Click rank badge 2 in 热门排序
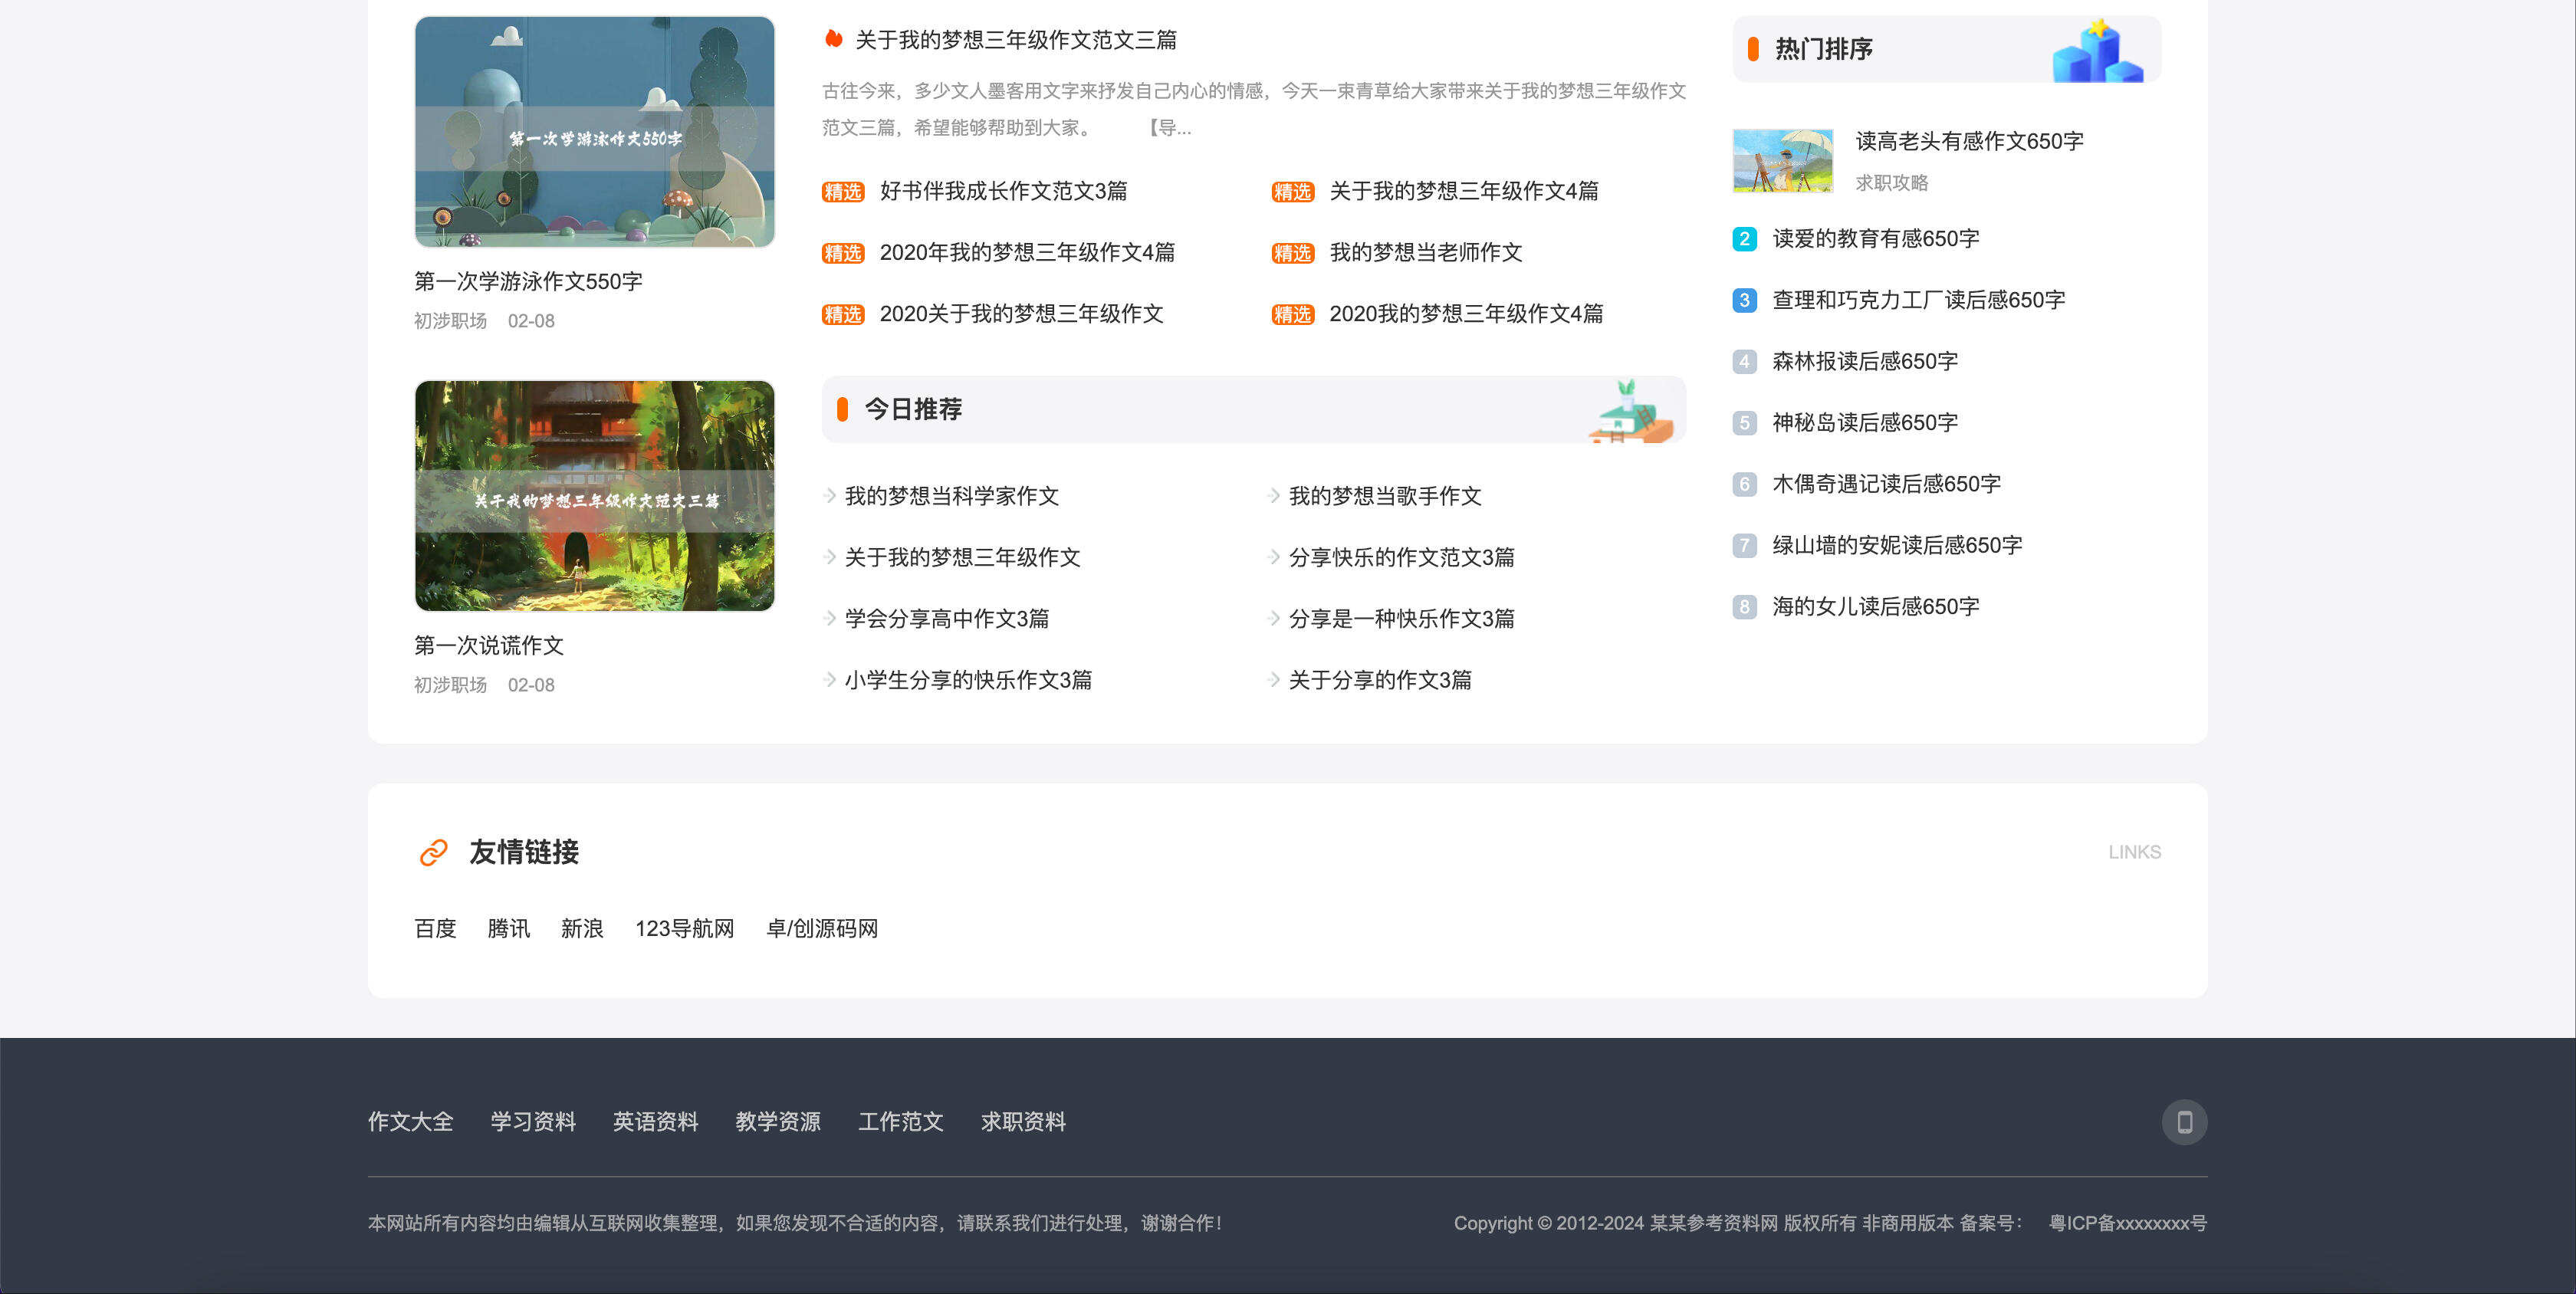The height and width of the screenshot is (1294, 2576). tap(1744, 239)
